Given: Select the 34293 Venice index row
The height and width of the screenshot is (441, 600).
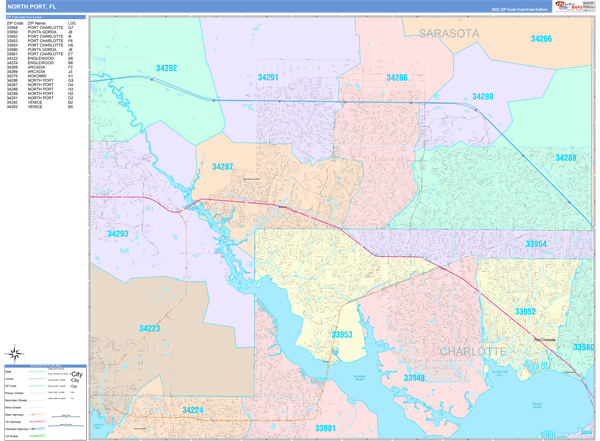Looking at the screenshot, I should pos(41,107).
